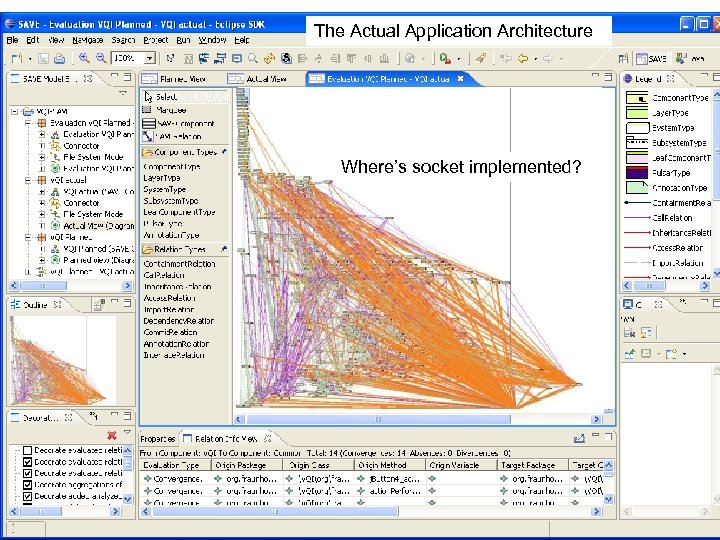This screenshot has width=720, height=540.
Task: Click the yellow back arrow navigation icon
Action: tap(523, 58)
